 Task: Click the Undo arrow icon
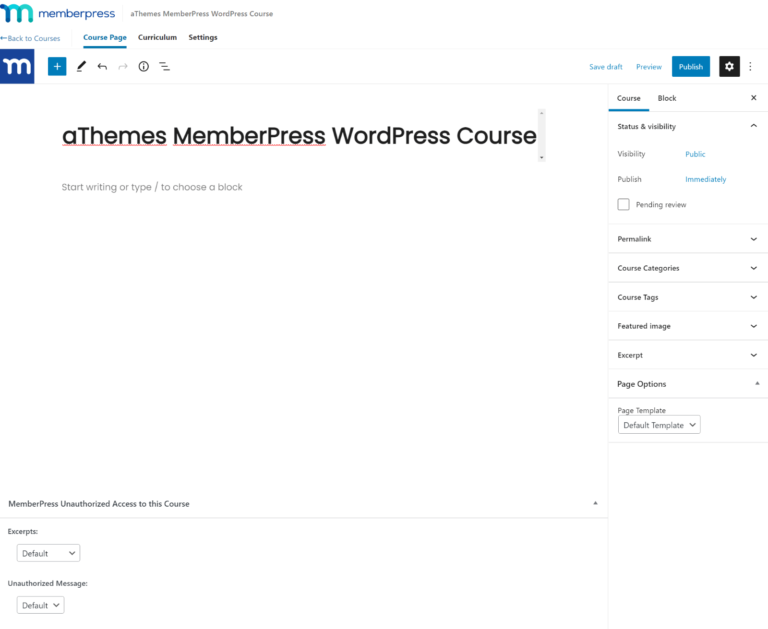(x=102, y=66)
